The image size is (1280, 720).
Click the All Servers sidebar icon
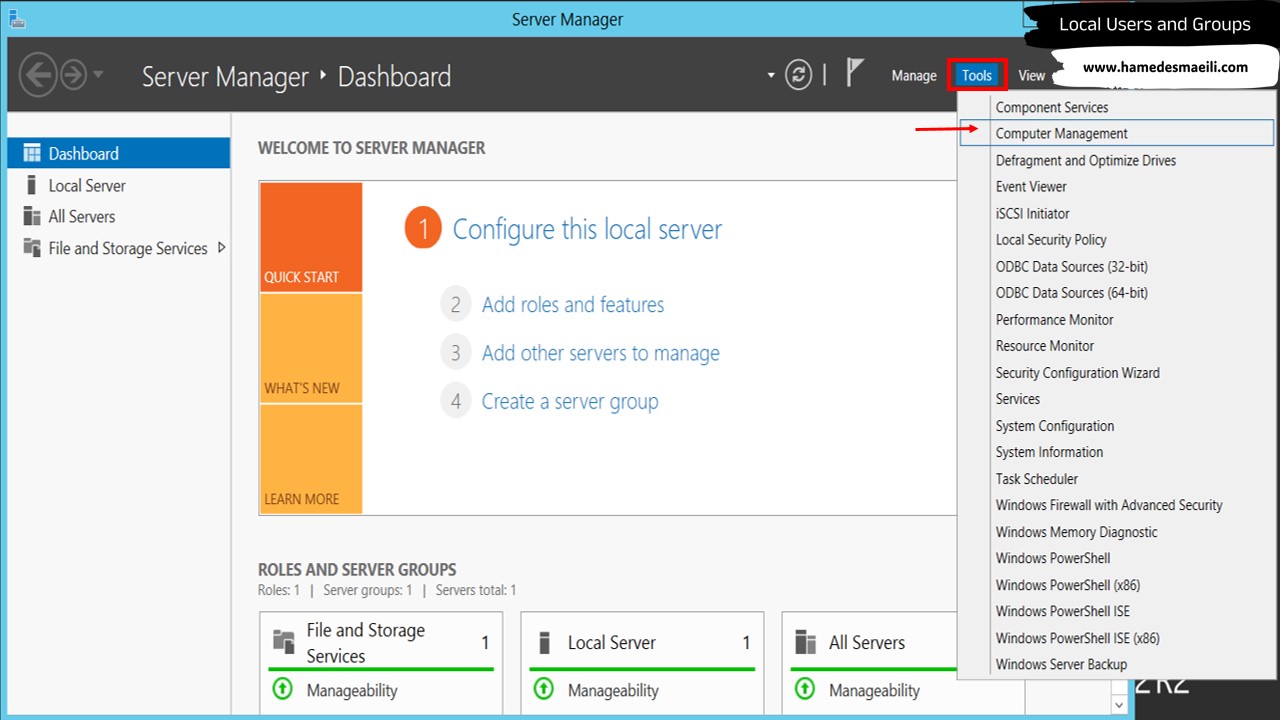32,216
